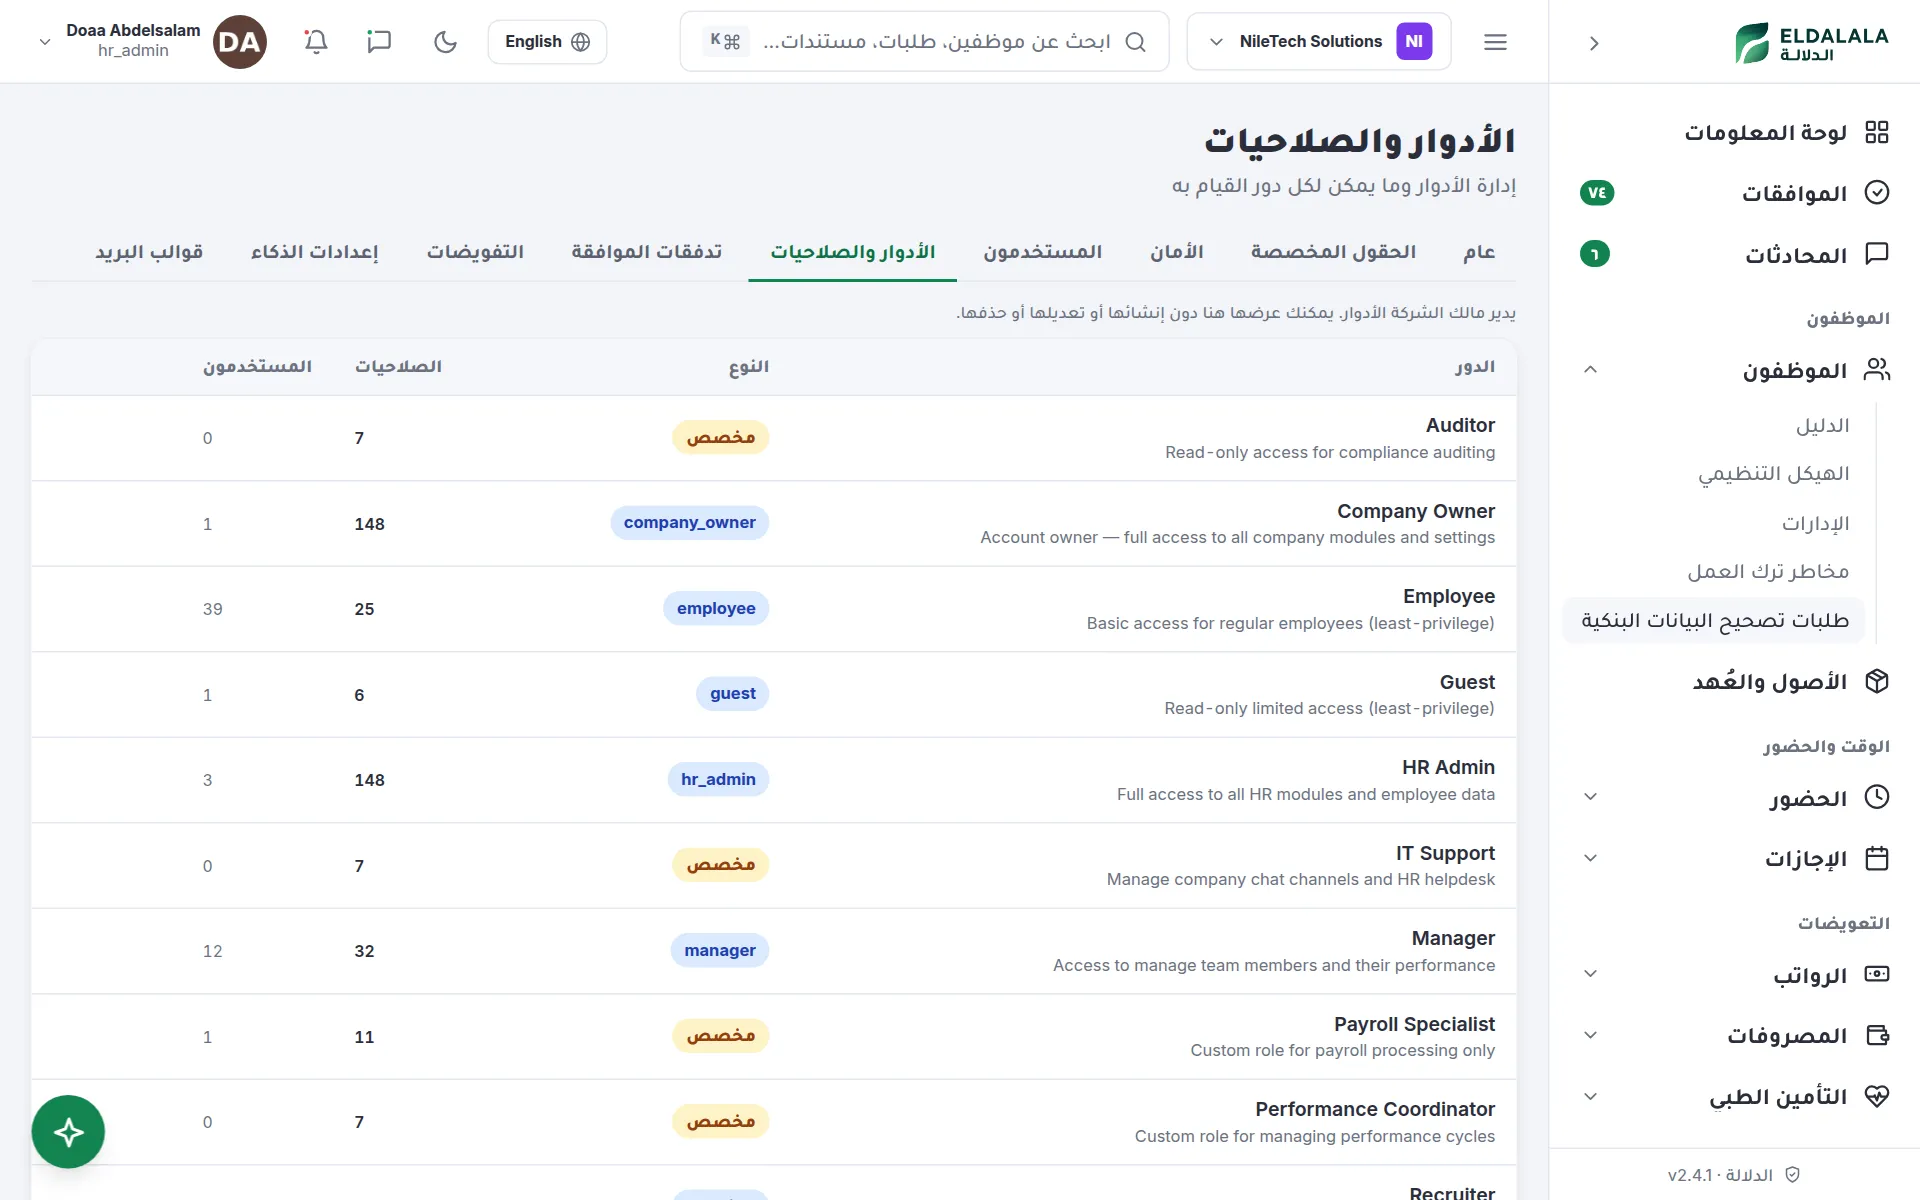Expand the التأمين الطبي insurance menu
Image resolution: width=1920 pixels, height=1200 pixels.
click(x=1590, y=1096)
